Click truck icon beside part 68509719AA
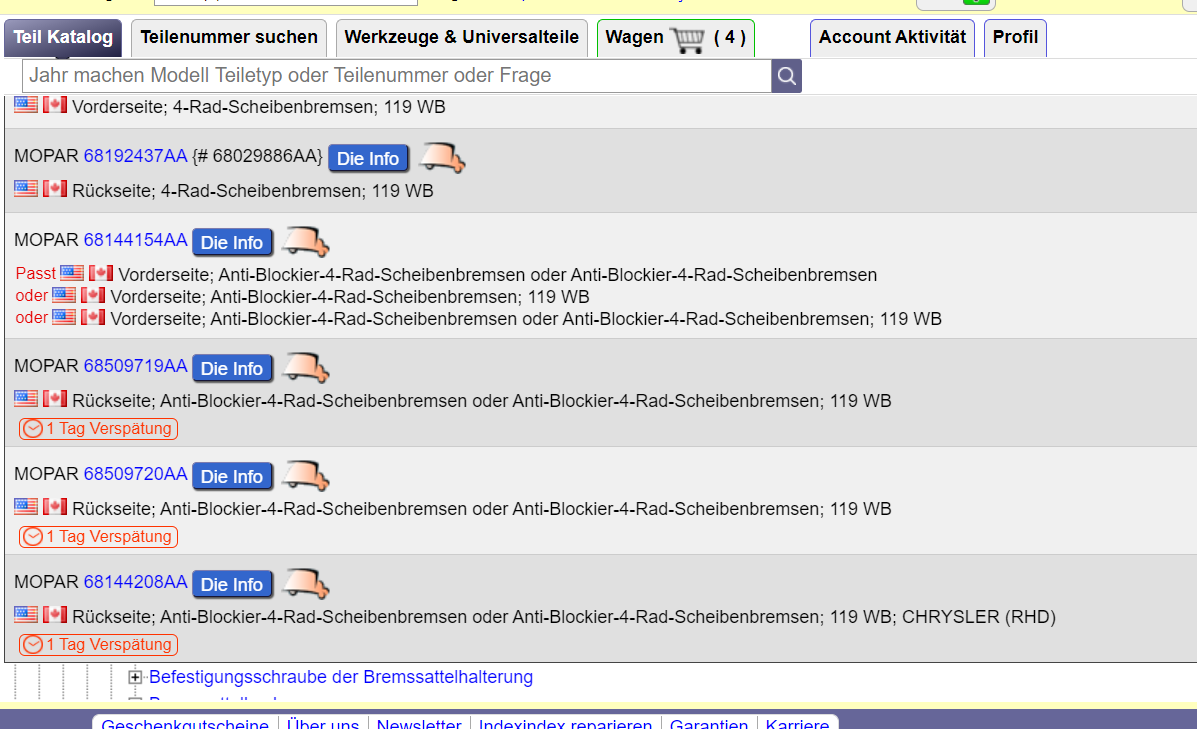Viewport: 1197px width, 729px height. coord(305,368)
